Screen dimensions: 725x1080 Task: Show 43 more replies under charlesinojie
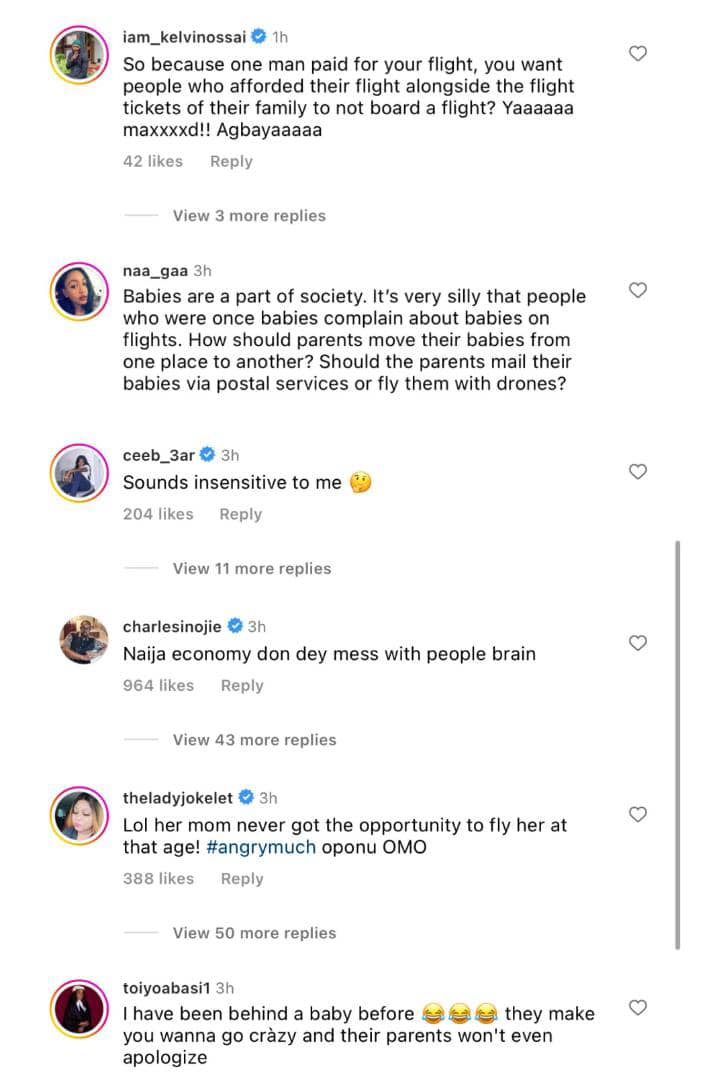[254, 740]
